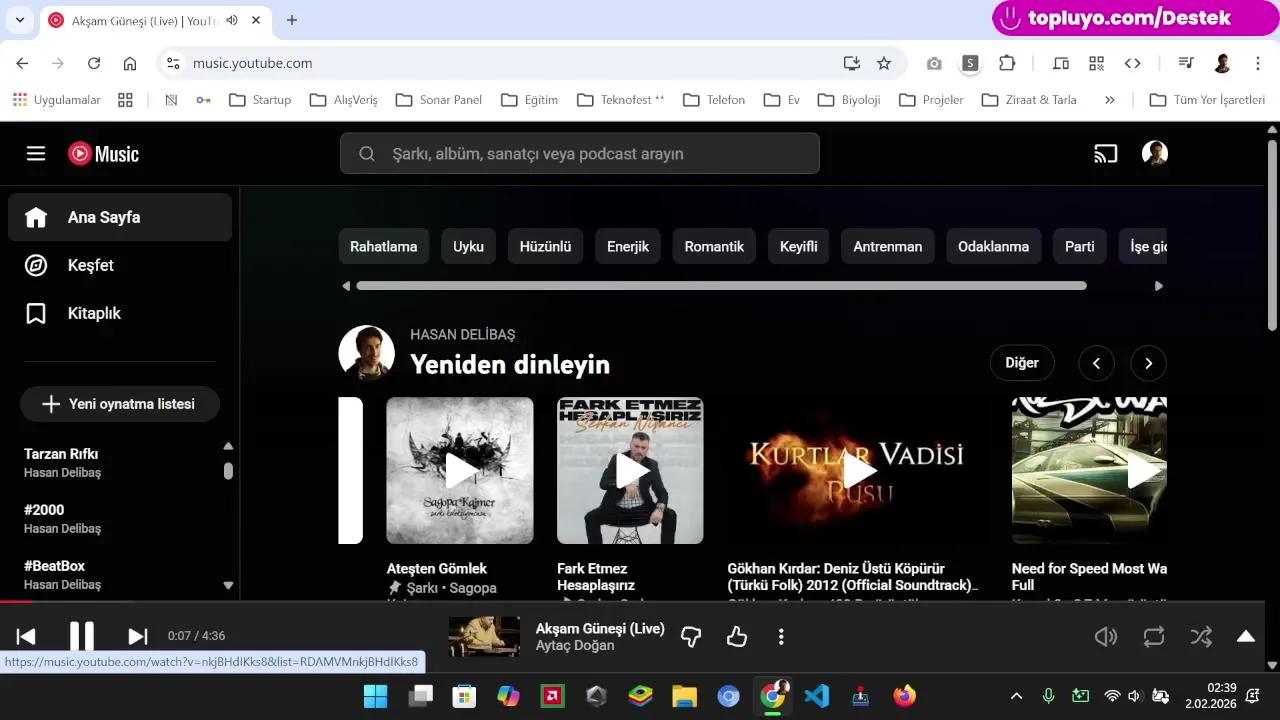Open the Startup bookmarks folder
1280x720 pixels.
(260, 100)
